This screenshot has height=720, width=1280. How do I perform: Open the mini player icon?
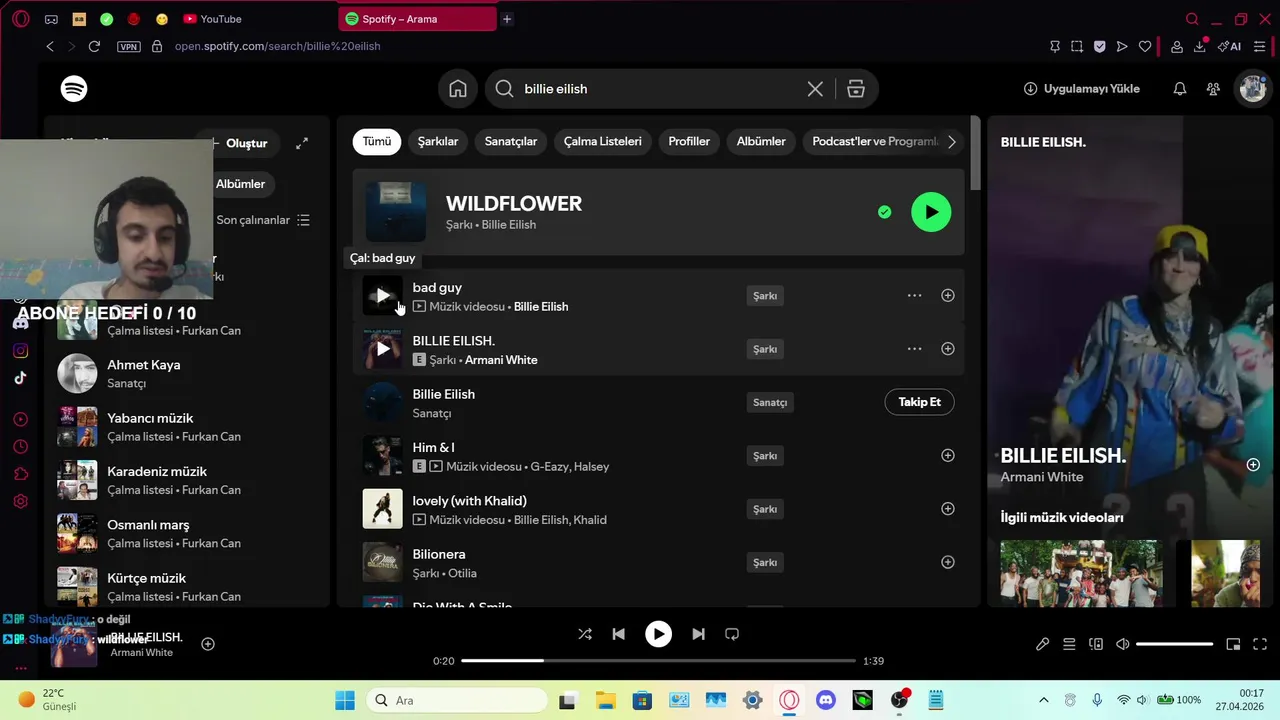point(1233,645)
